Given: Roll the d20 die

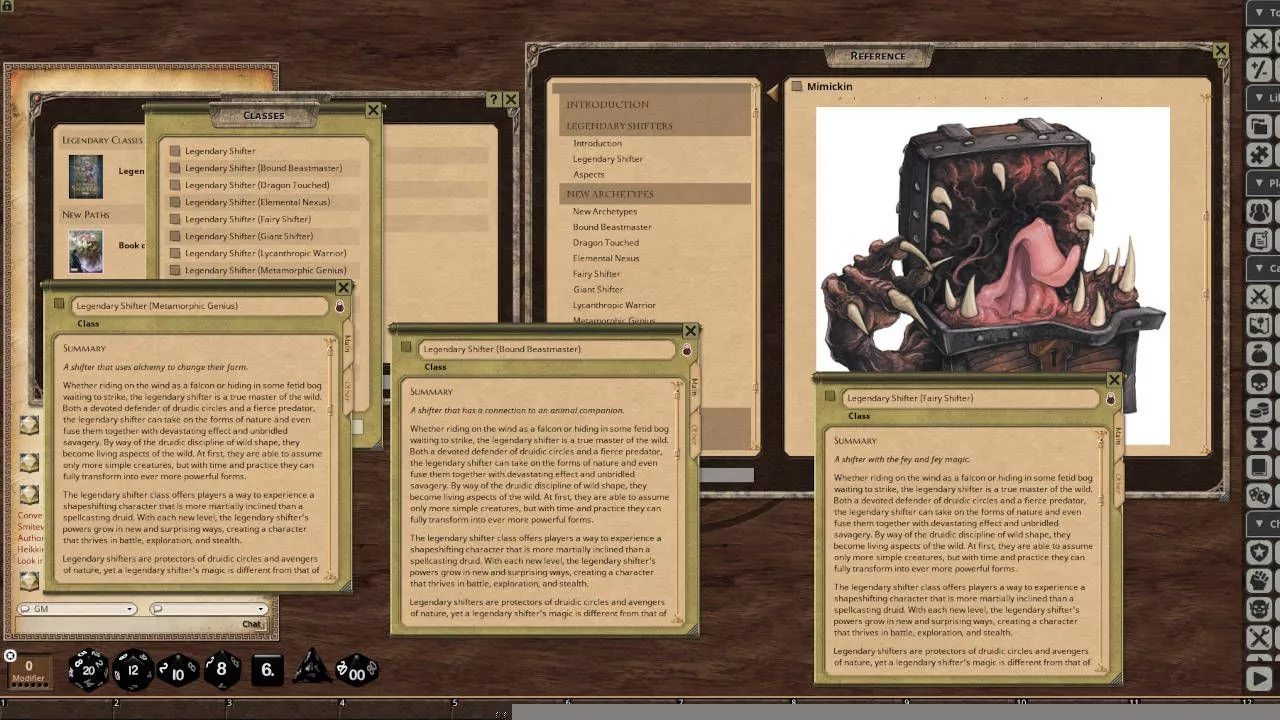Looking at the screenshot, I should pos(88,669).
